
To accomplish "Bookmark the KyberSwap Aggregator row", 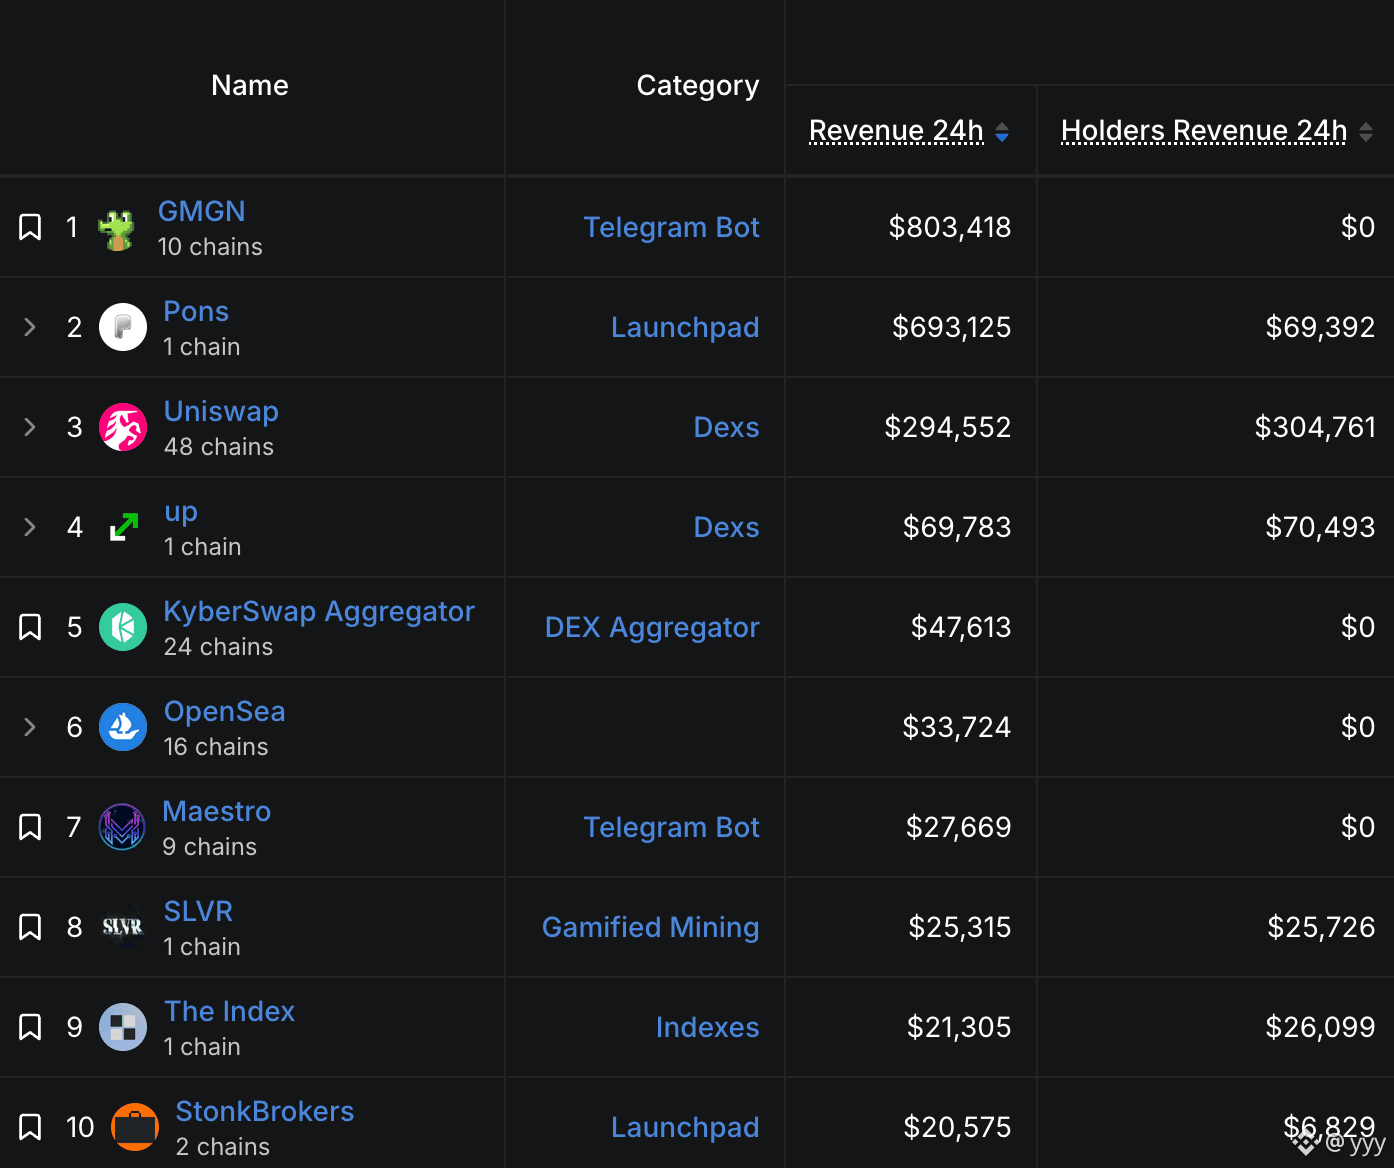I will (x=30, y=627).
